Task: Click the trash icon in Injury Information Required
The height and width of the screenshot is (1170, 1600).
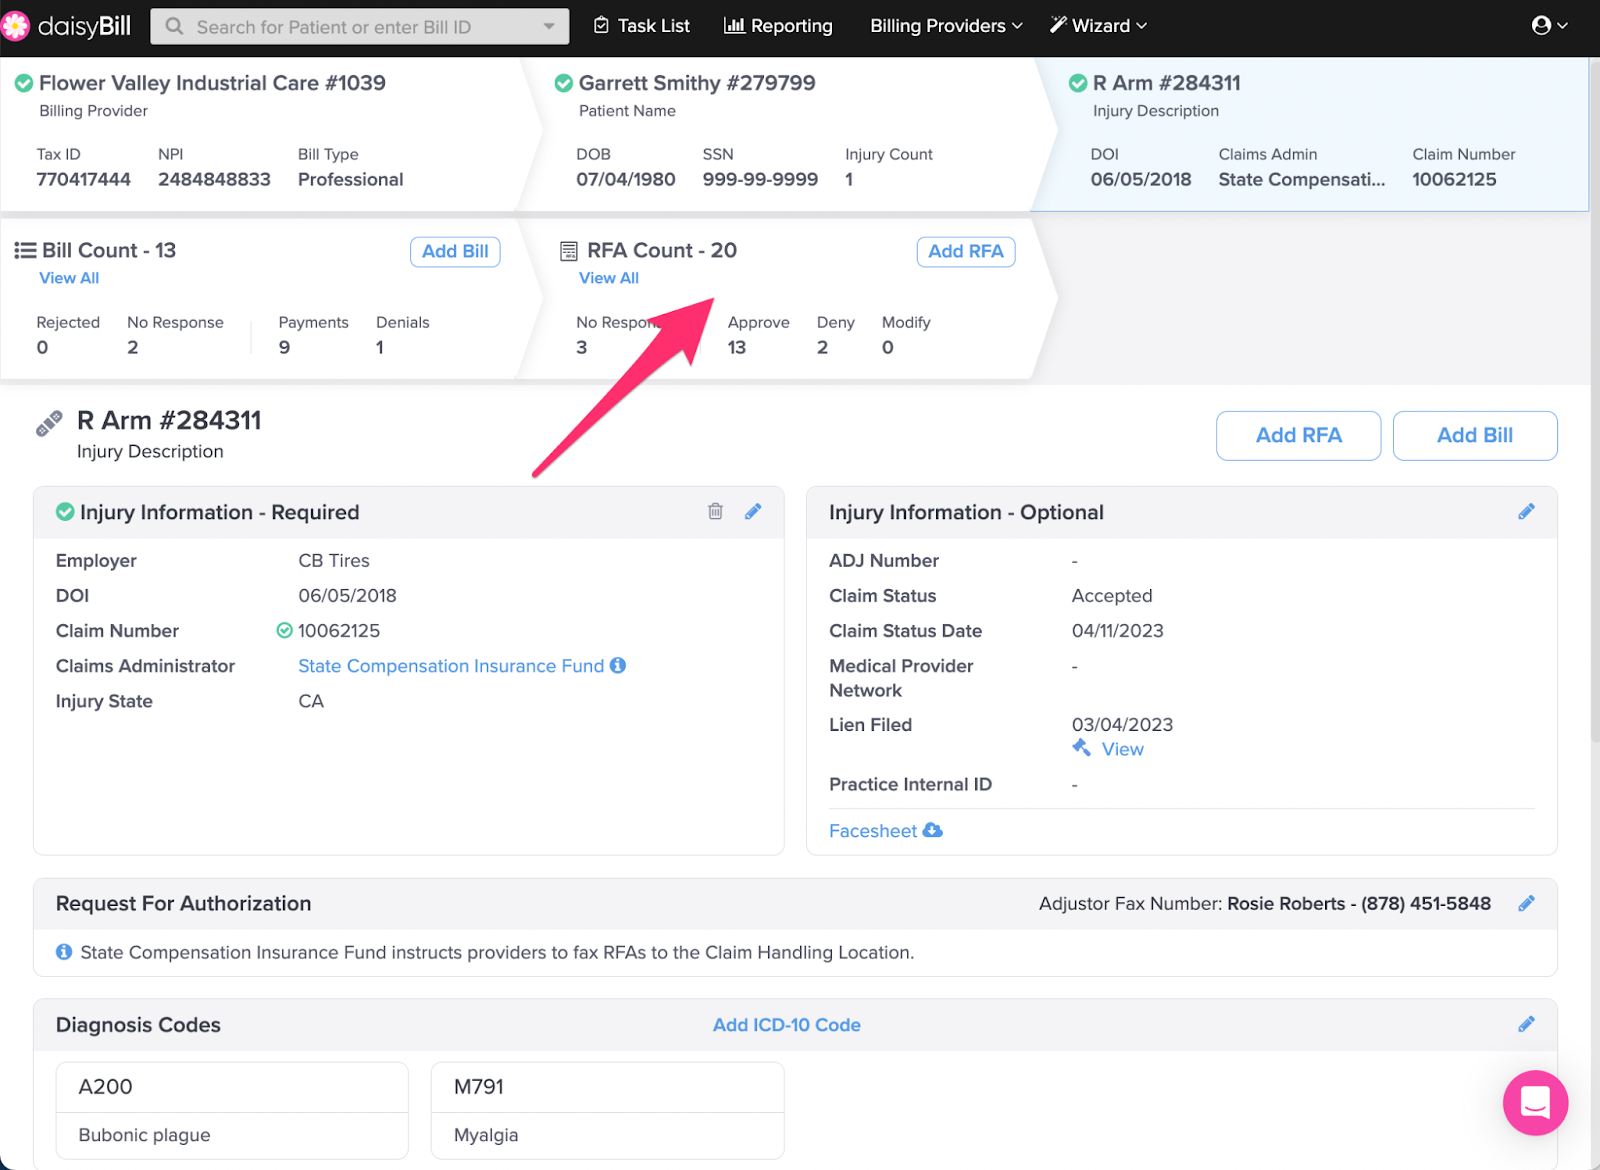Action: tap(715, 511)
